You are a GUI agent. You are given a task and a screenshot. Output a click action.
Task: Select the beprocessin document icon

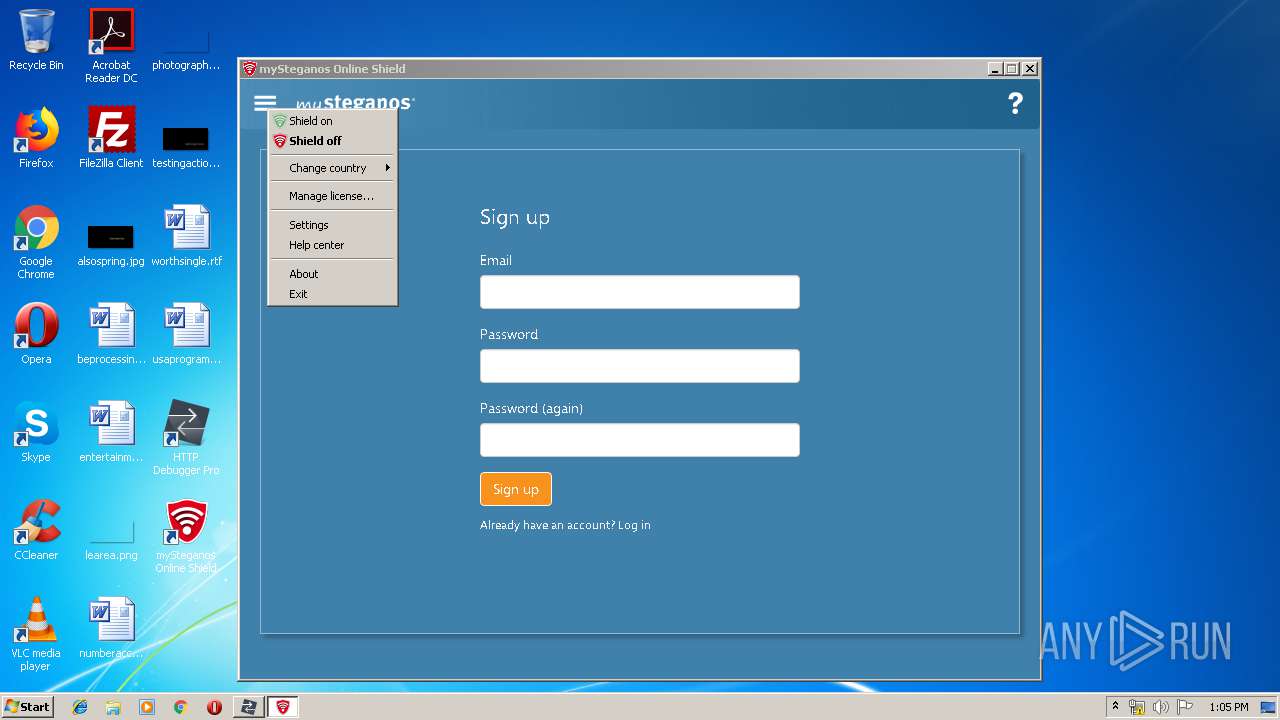click(x=111, y=334)
